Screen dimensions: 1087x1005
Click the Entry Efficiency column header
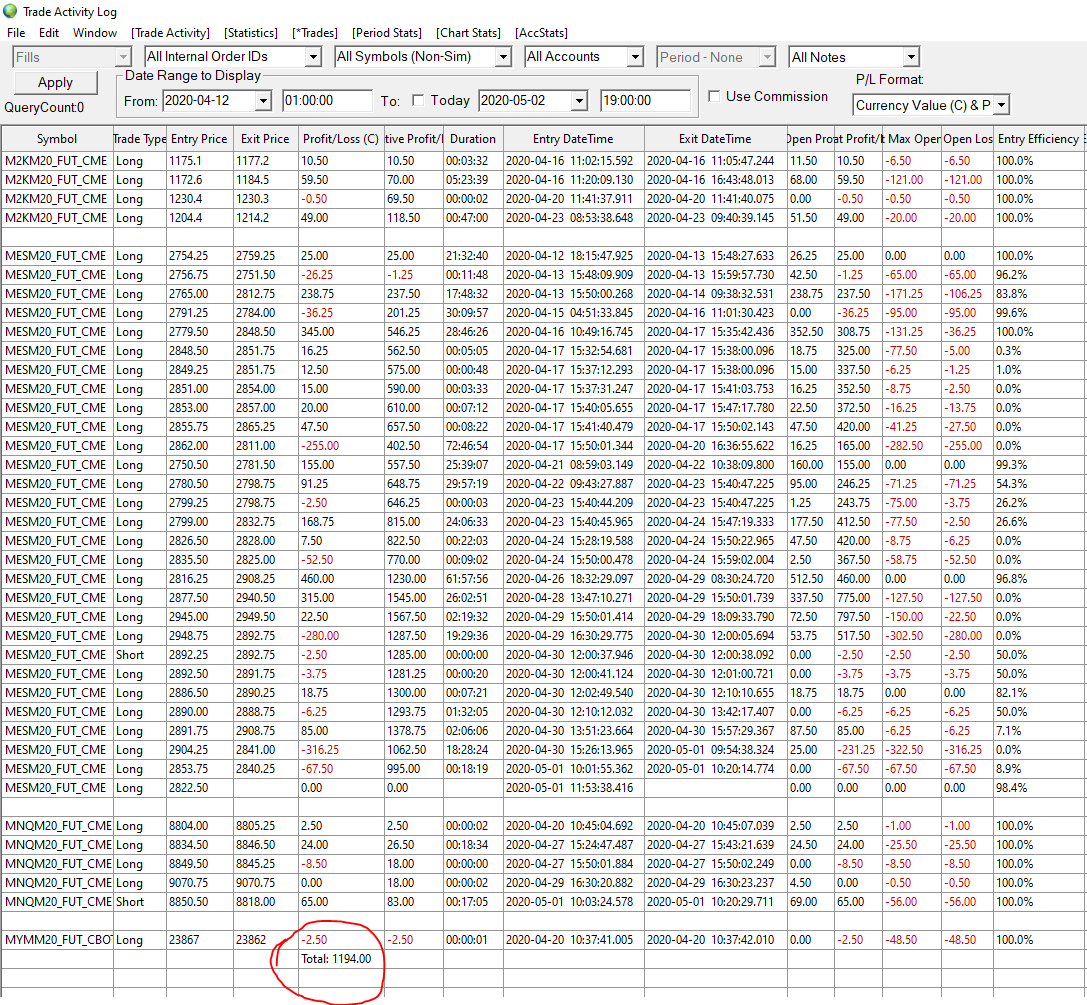click(1038, 139)
